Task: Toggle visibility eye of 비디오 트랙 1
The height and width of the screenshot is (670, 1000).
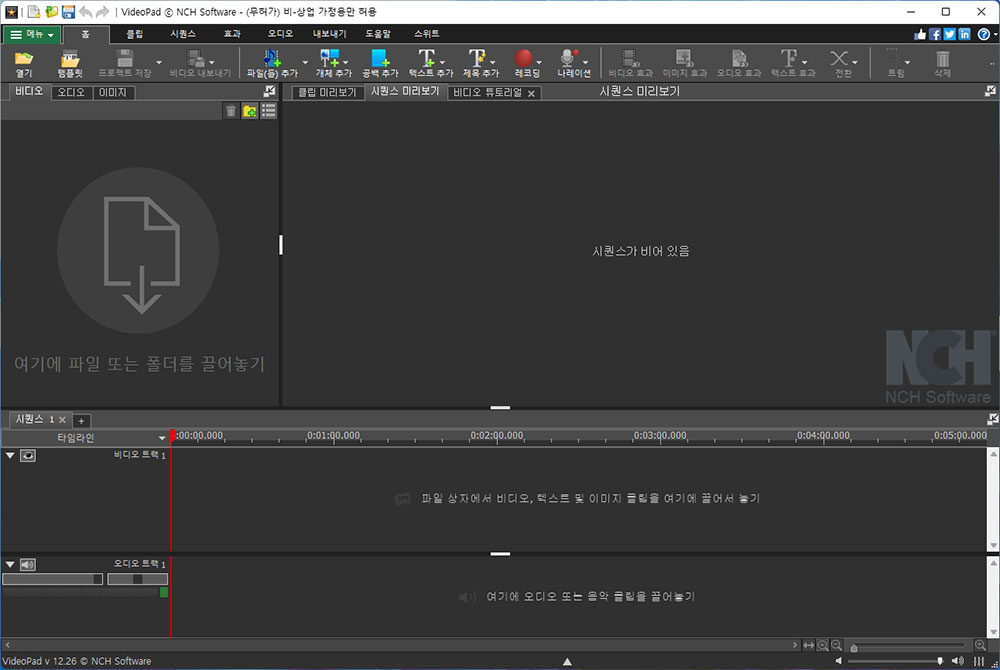Action: [27, 456]
